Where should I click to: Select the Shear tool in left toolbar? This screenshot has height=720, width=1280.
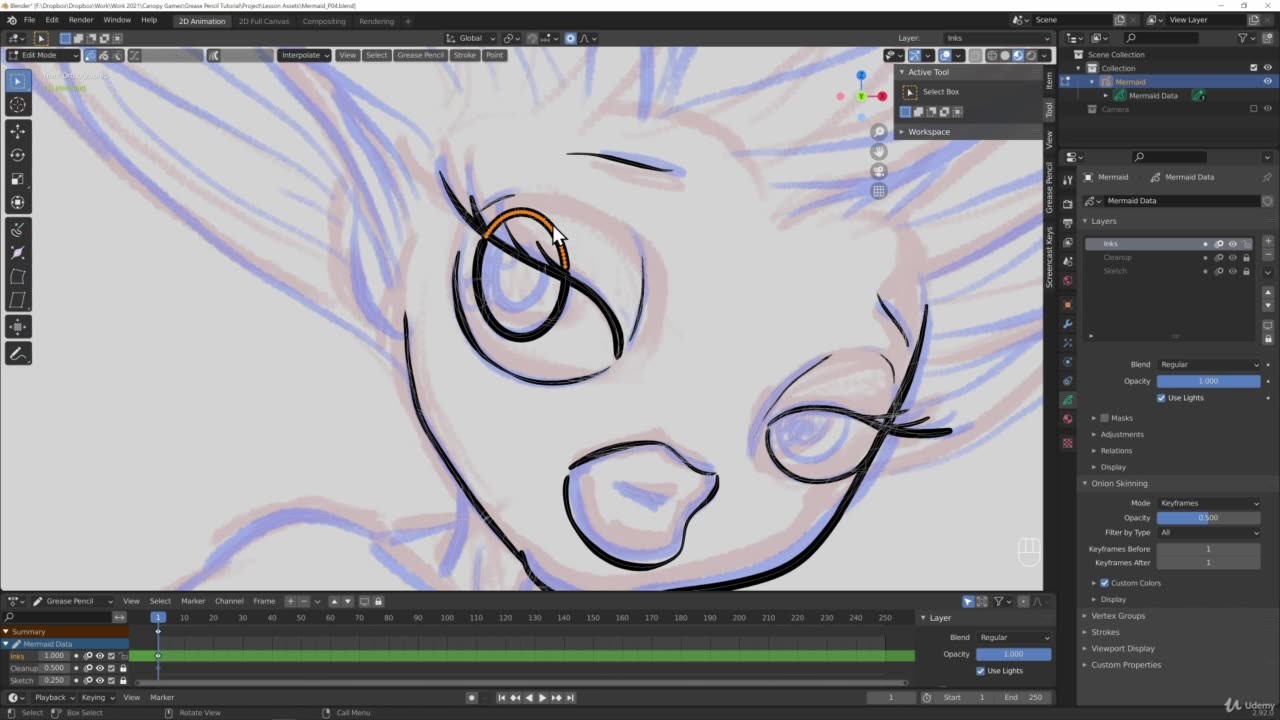pyautogui.click(x=18, y=301)
